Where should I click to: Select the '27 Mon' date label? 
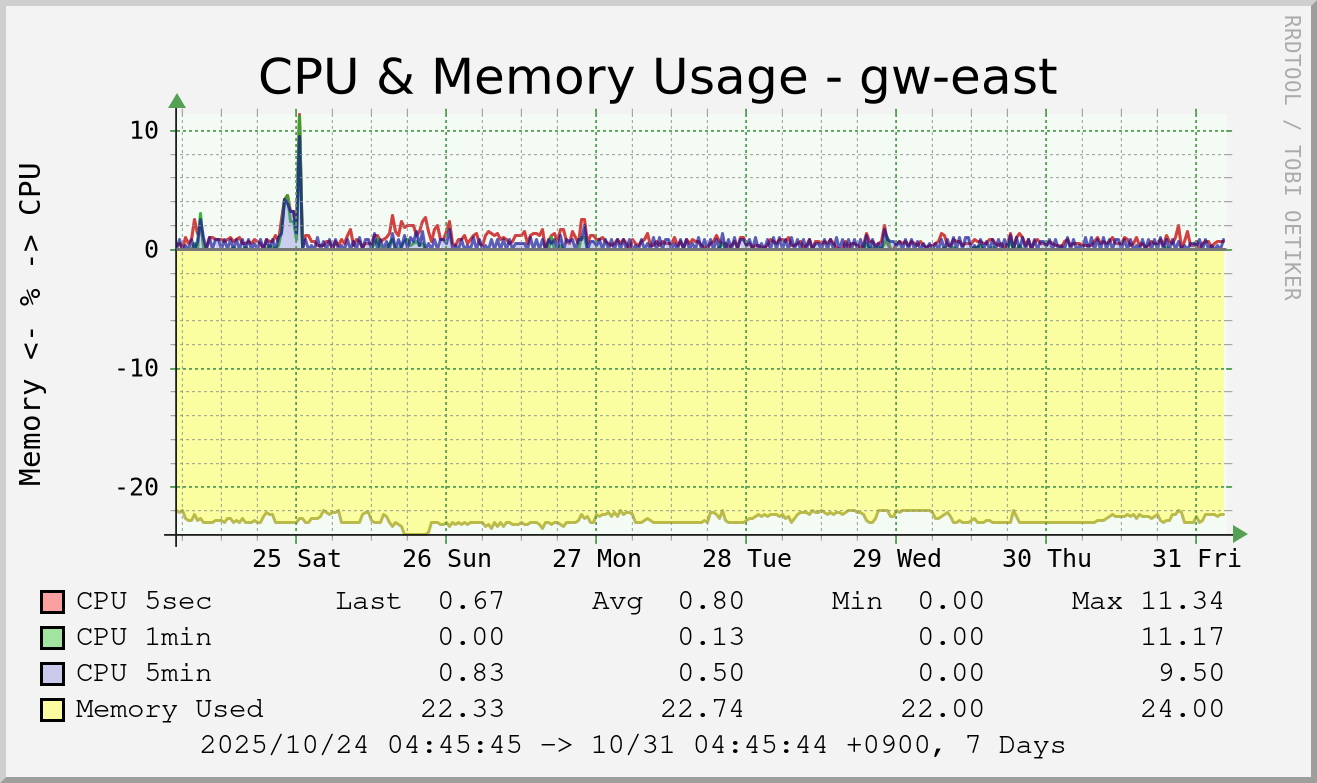click(x=597, y=558)
